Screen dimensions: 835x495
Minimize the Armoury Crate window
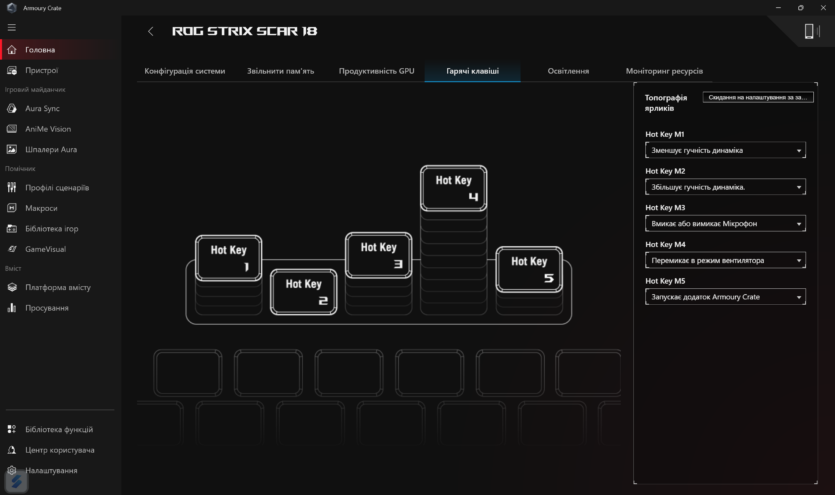coord(778,8)
